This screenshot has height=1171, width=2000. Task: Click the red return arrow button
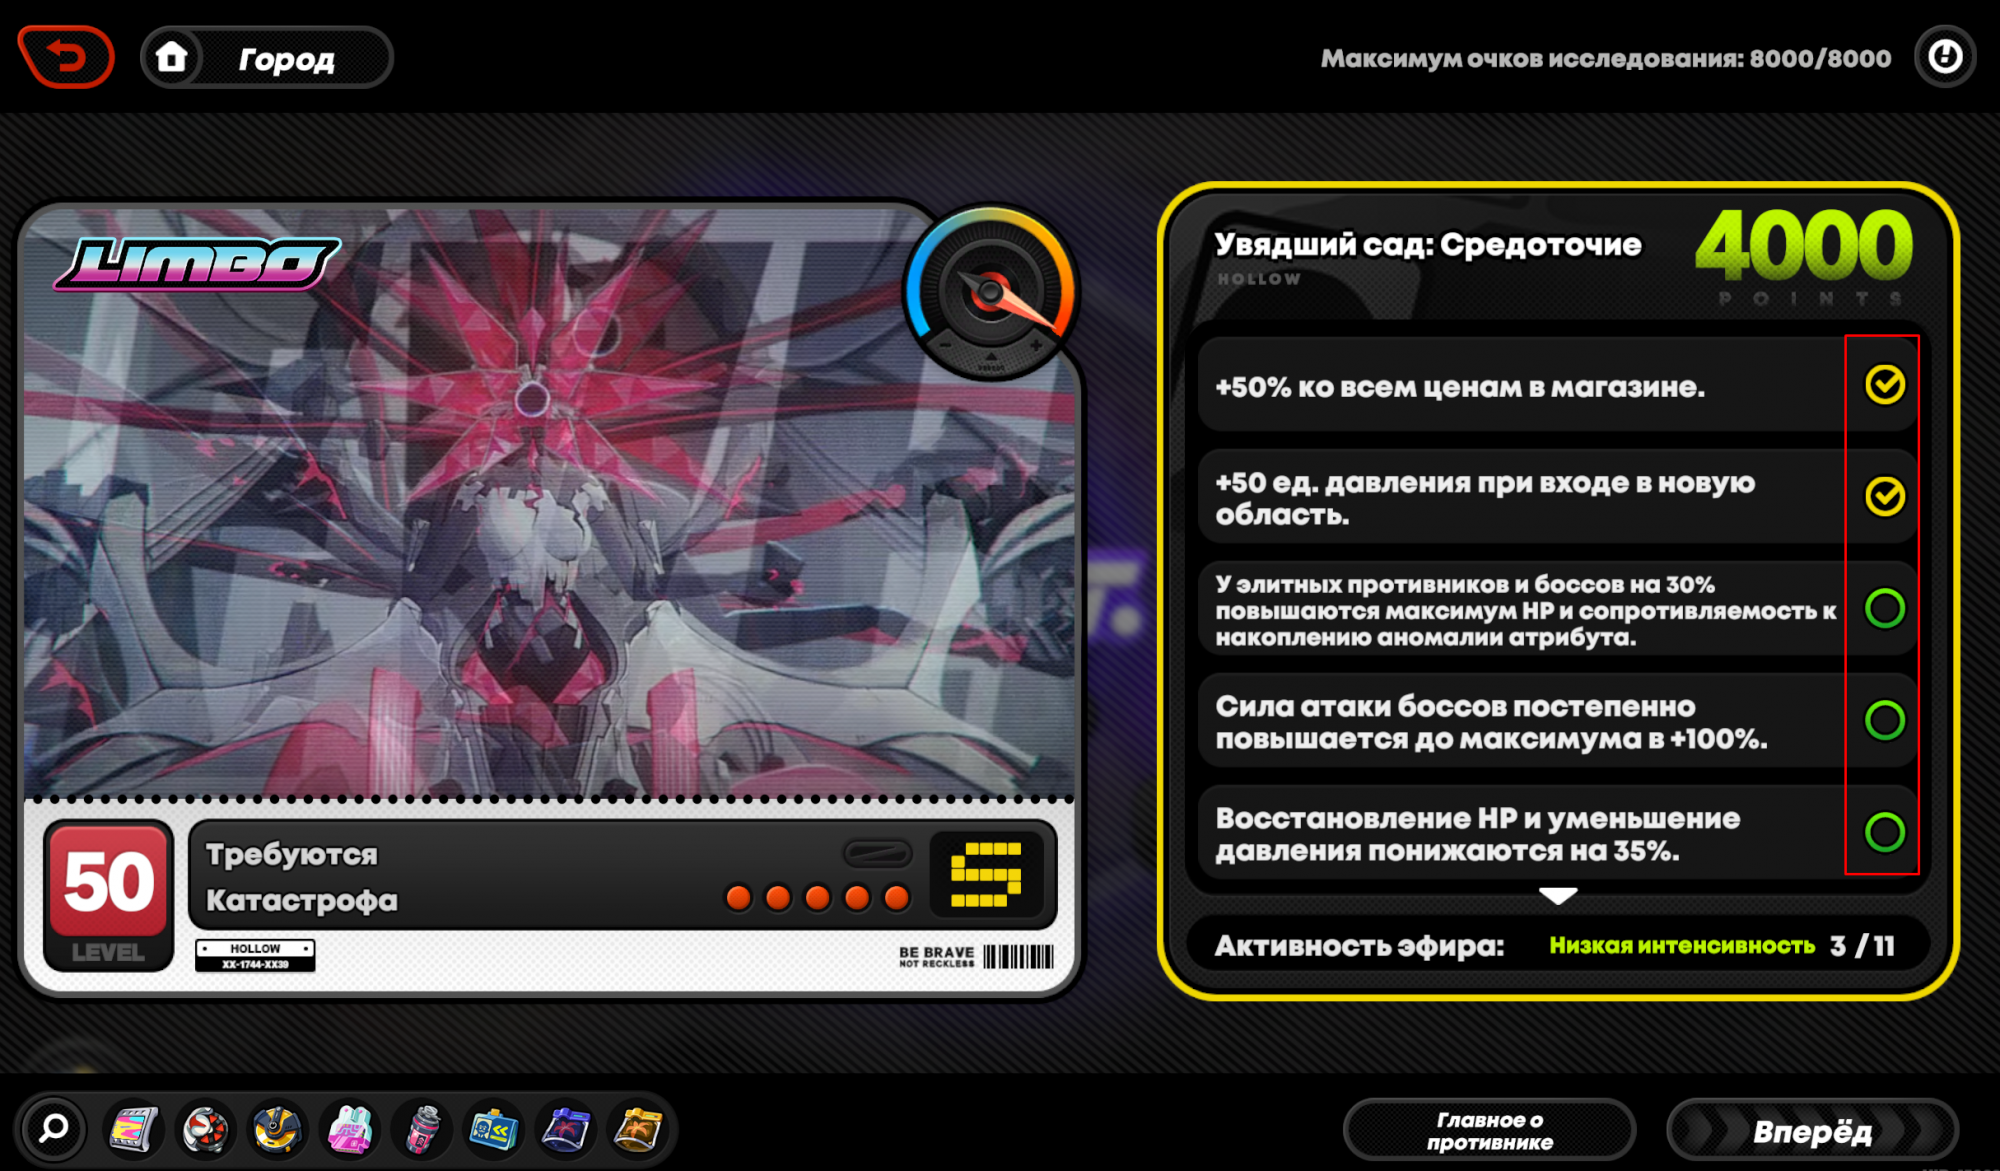coord(65,57)
